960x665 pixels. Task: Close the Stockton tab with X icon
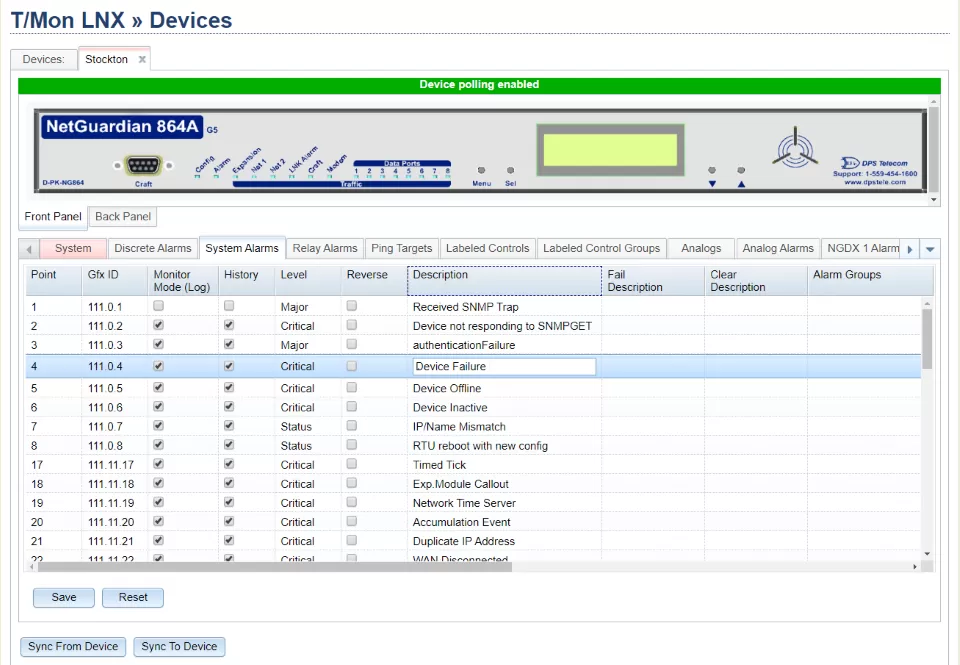pyautogui.click(x=142, y=60)
